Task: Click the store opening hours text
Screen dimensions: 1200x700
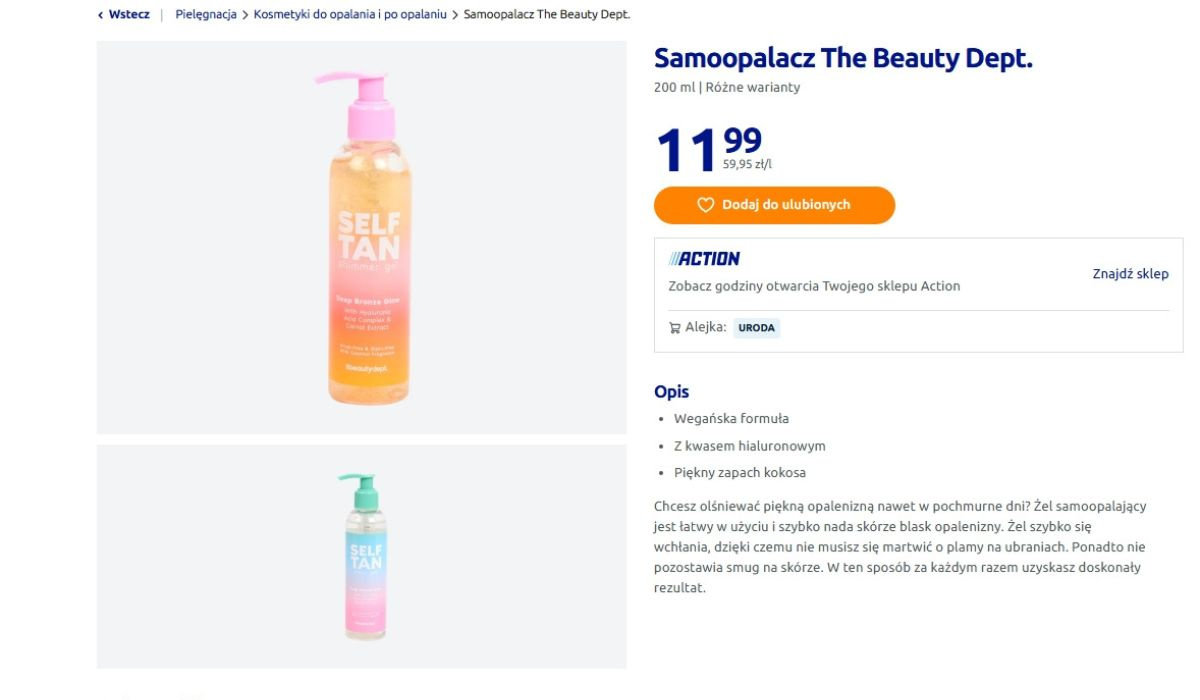Action: coord(814,286)
